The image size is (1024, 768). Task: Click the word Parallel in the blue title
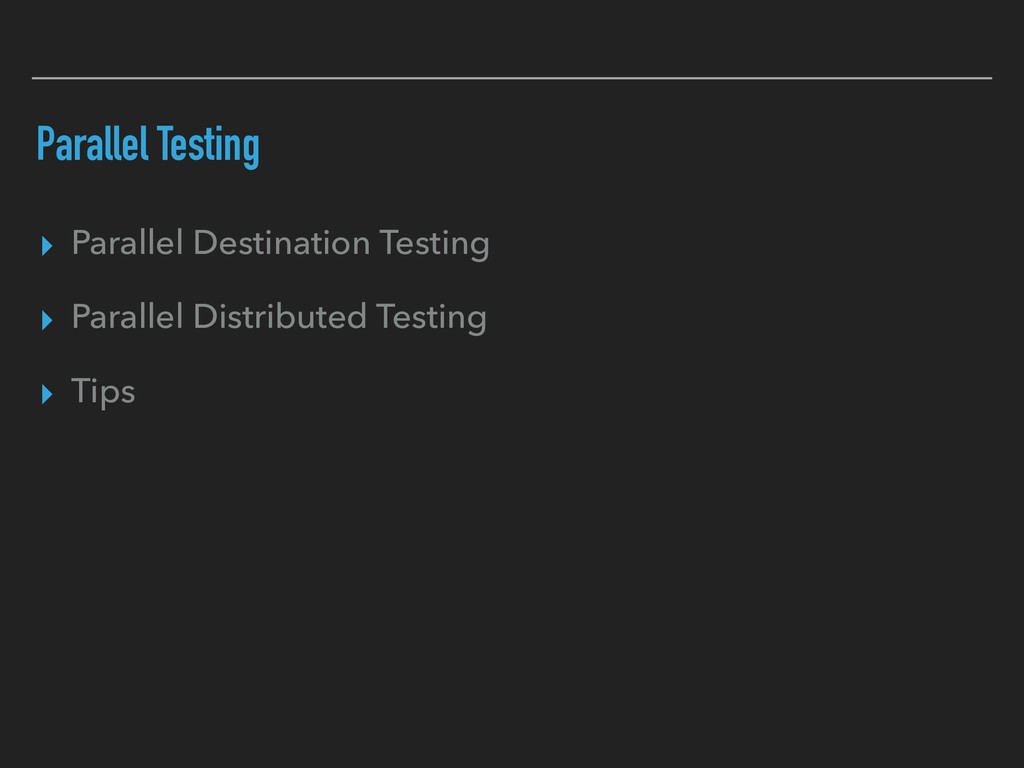93,144
